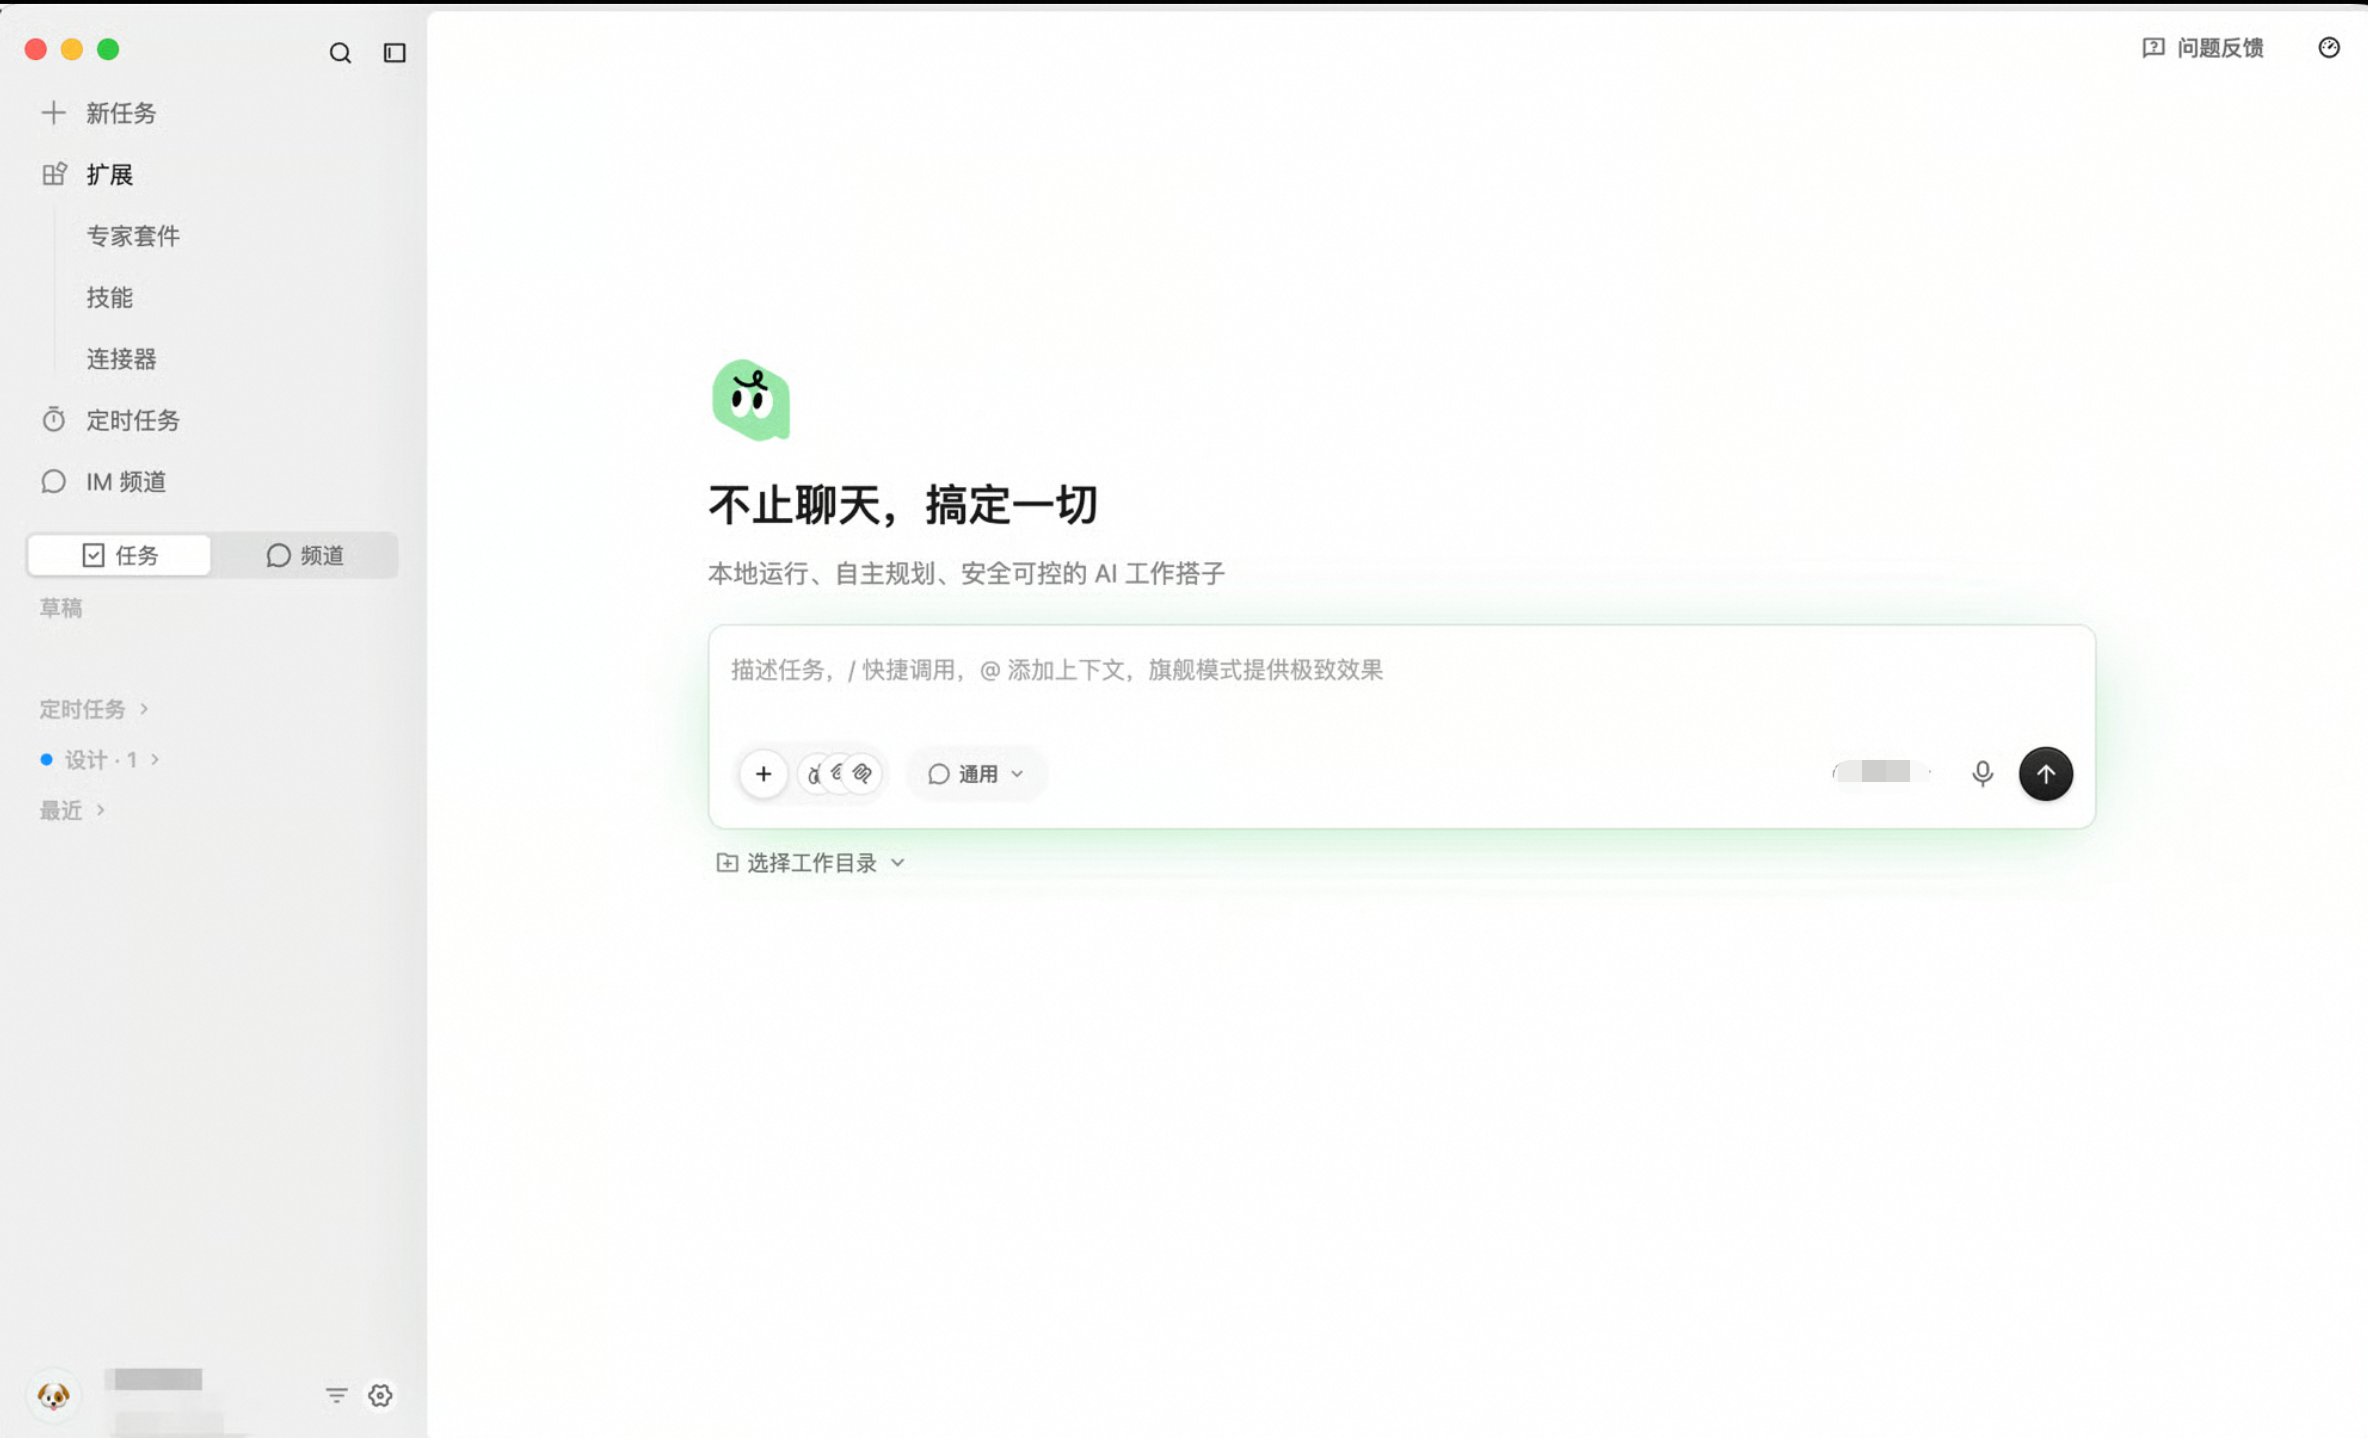Screen dimensions: 2368x1438
Task: Expand the 定时任务 list group
Action: pos(94,709)
